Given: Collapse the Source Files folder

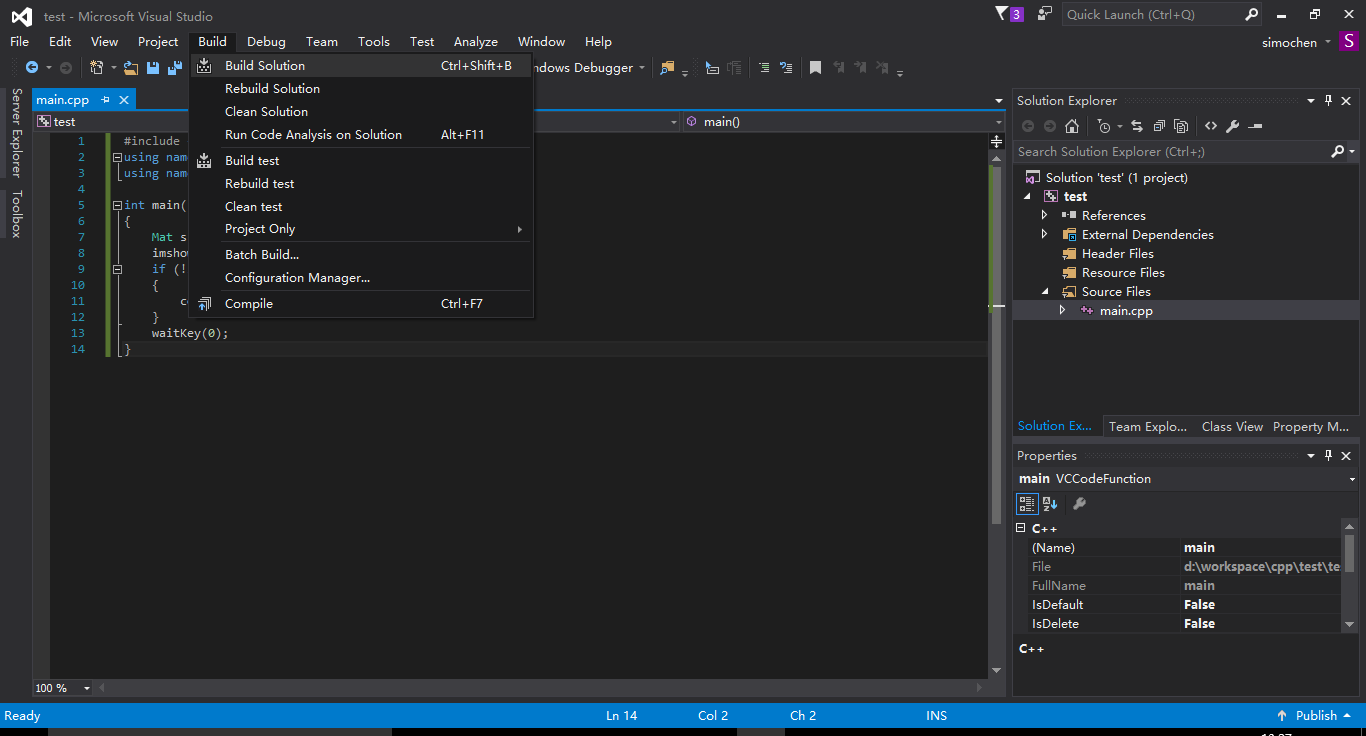Looking at the screenshot, I should pyautogui.click(x=1046, y=292).
